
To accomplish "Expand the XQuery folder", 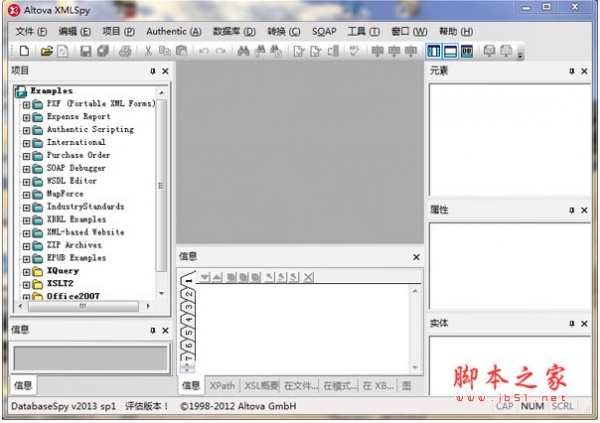I will (26, 272).
